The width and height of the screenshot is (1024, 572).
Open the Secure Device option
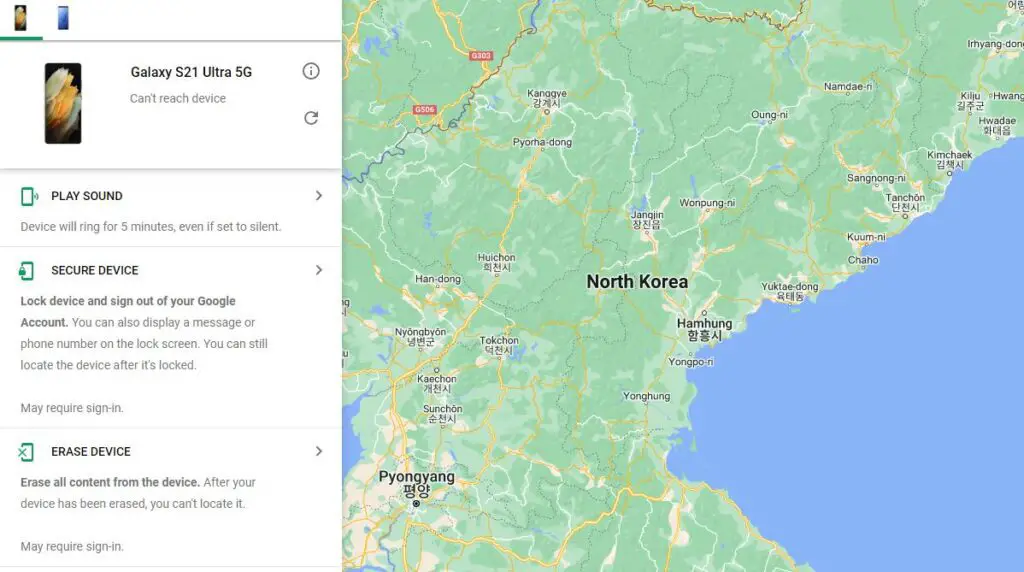[x=170, y=338]
